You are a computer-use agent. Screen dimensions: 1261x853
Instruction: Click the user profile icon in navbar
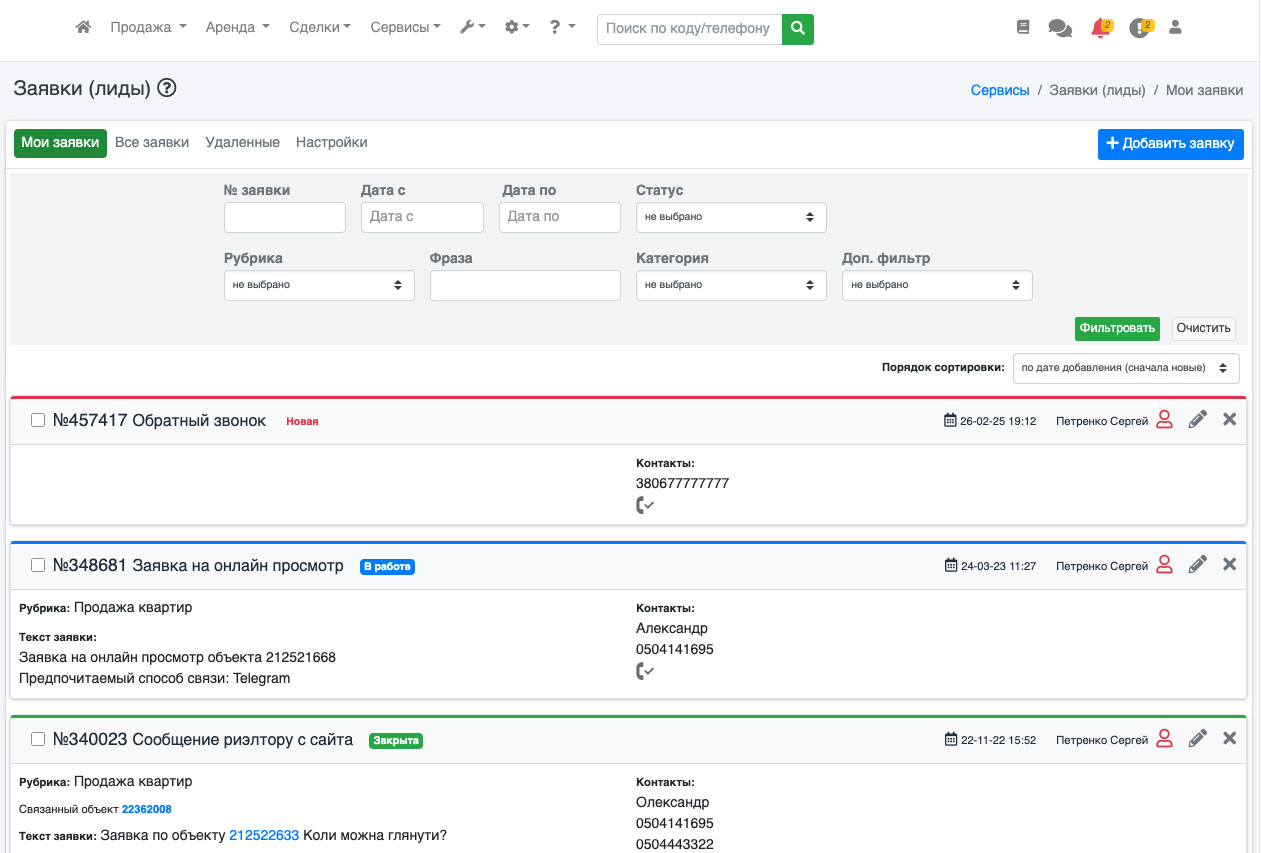(1175, 28)
